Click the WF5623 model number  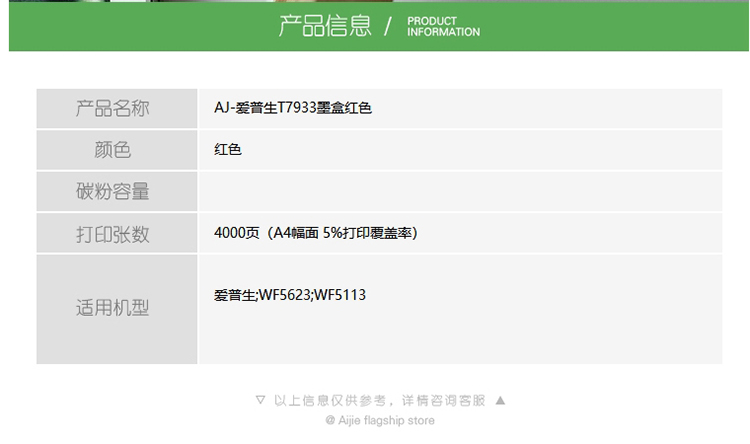(286, 295)
